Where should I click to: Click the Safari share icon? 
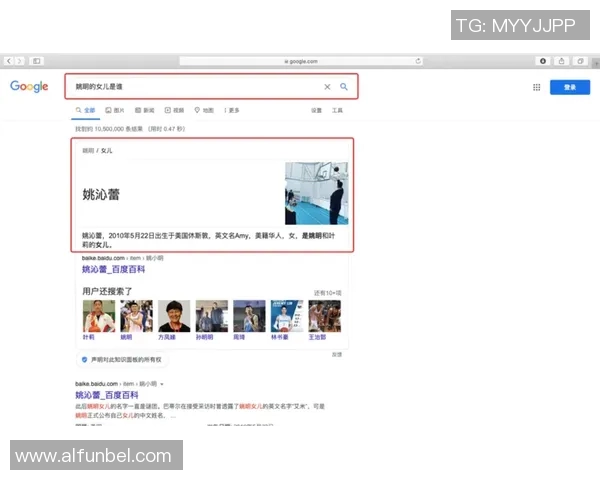pos(562,61)
